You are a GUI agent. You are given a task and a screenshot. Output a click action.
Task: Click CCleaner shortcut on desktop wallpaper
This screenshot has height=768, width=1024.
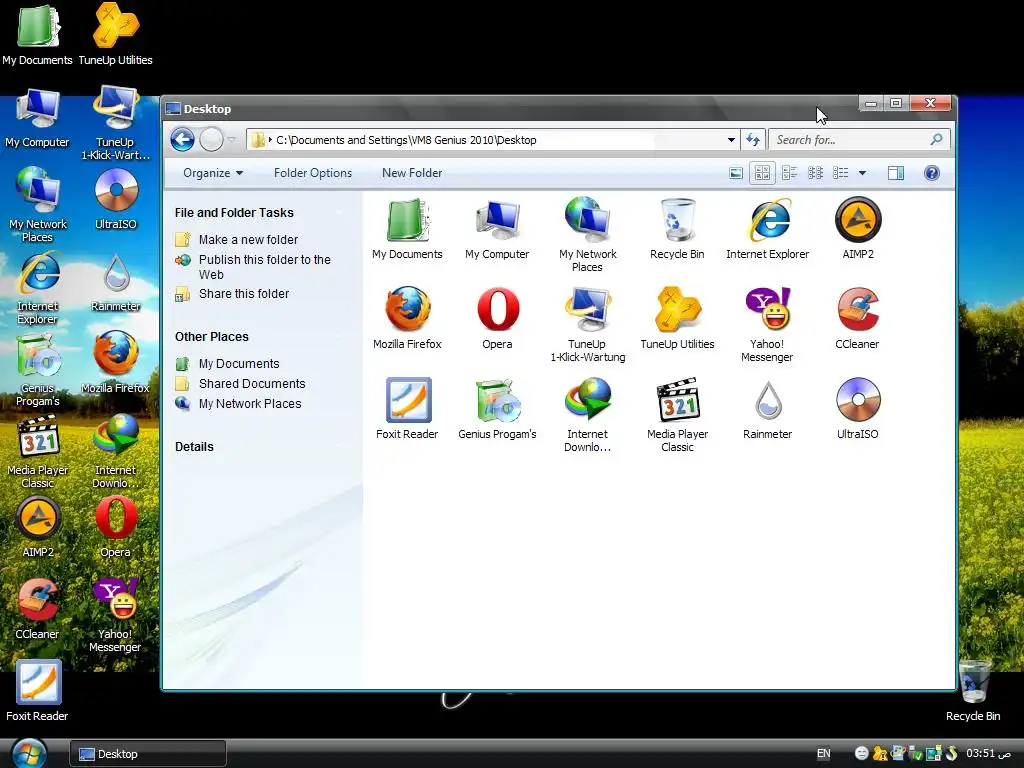pyautogui.click(x=37, y=609)
